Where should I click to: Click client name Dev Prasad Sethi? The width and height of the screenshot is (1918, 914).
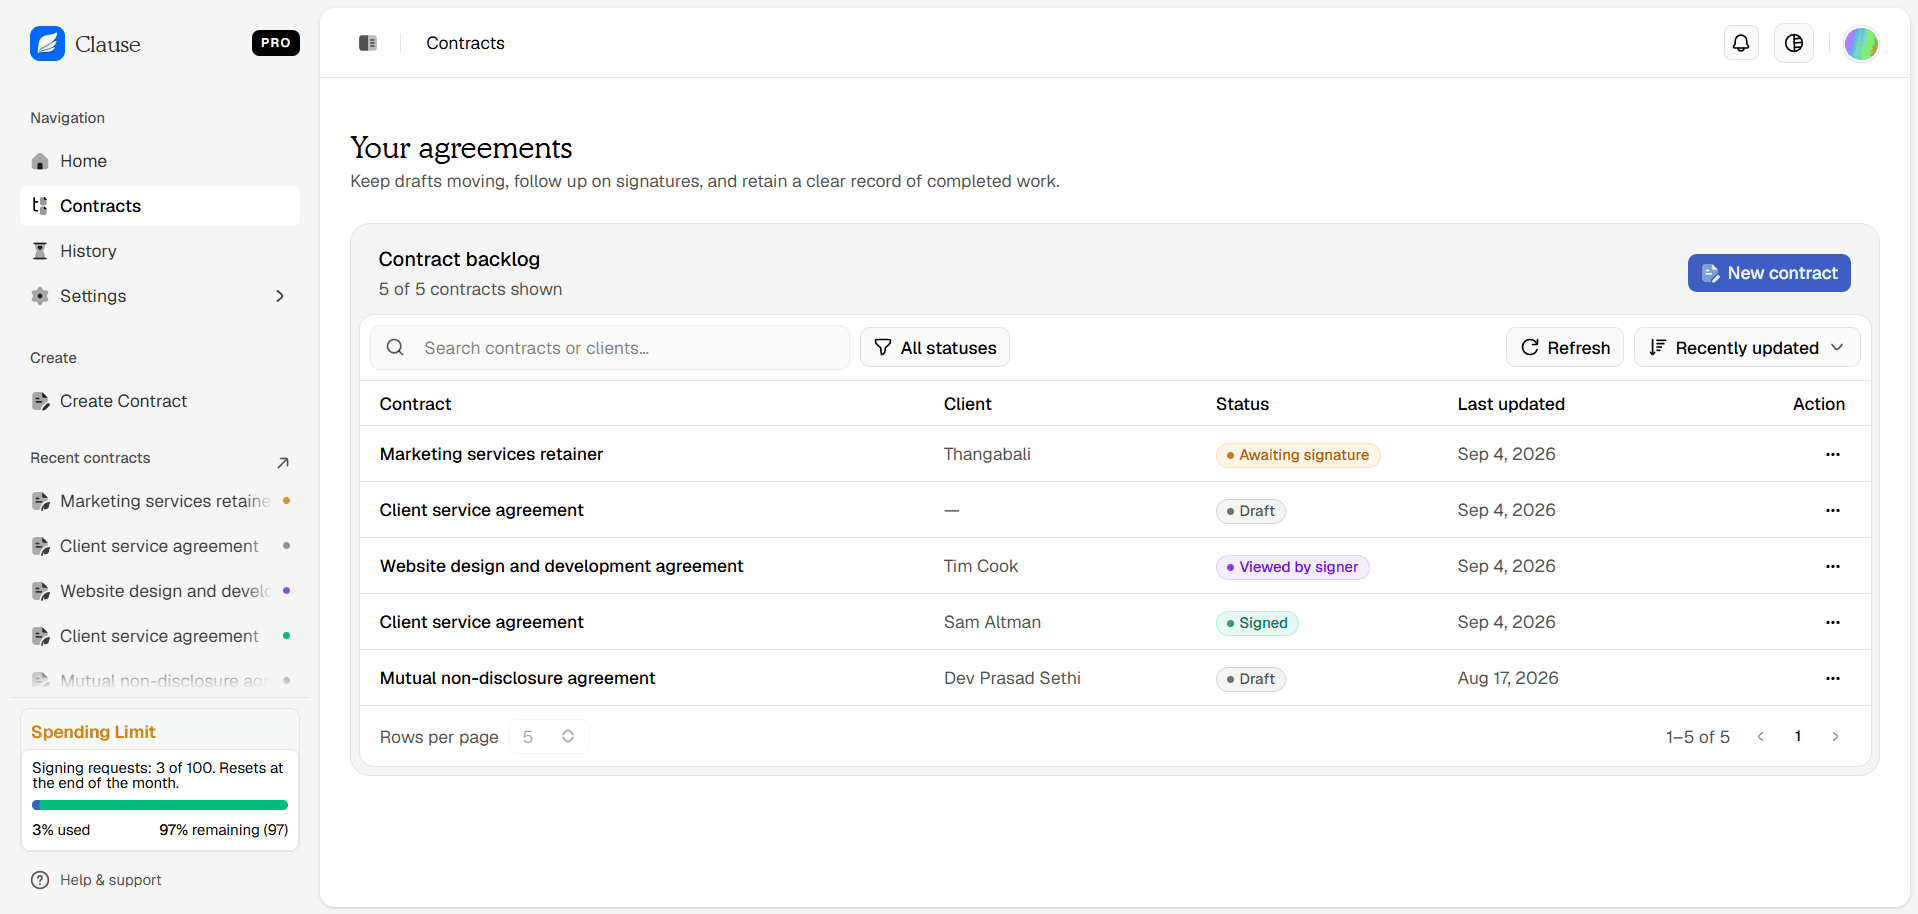pos(1012,678)
